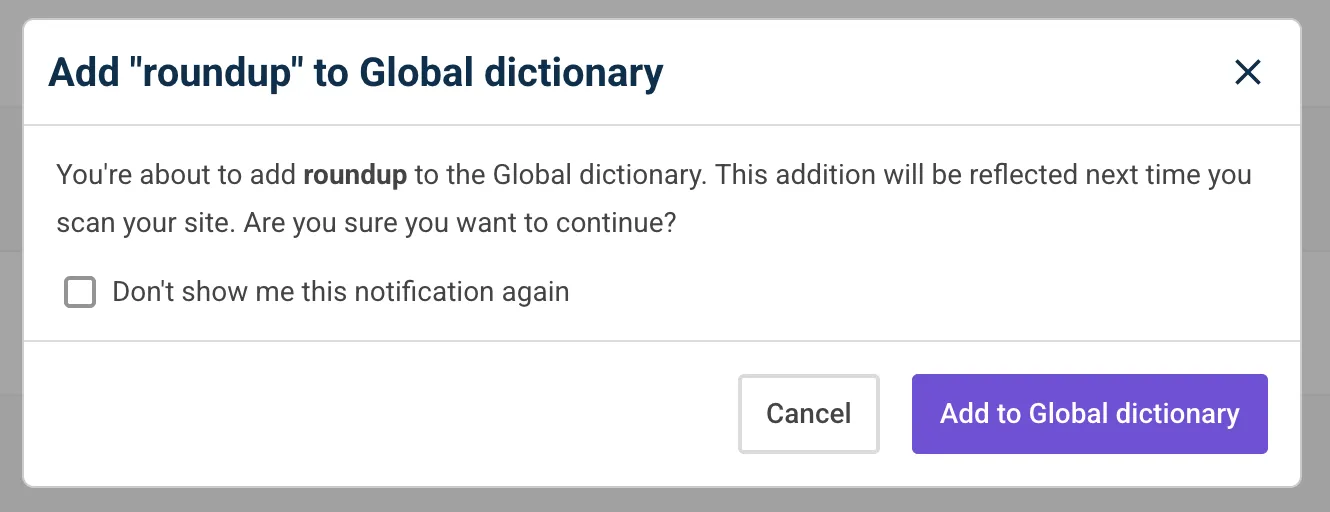Dismiss the modal using the top-right X
The height and width of the screenshot is (512, 1330).
(x=1247, y=72)
